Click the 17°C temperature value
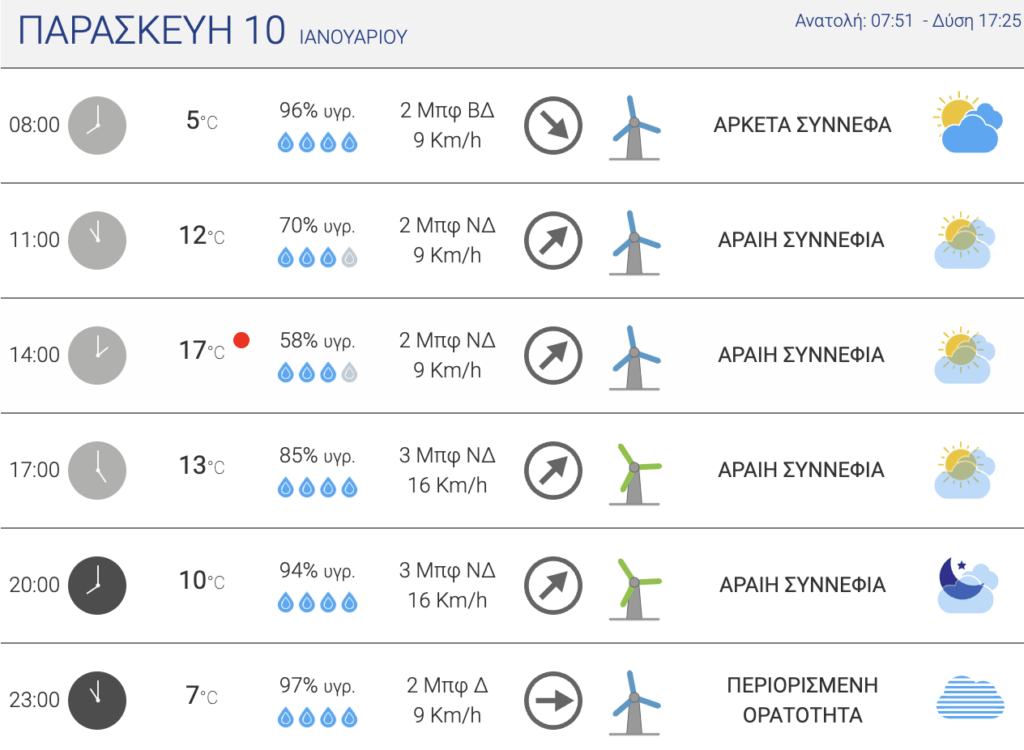 tap(202, 351)
